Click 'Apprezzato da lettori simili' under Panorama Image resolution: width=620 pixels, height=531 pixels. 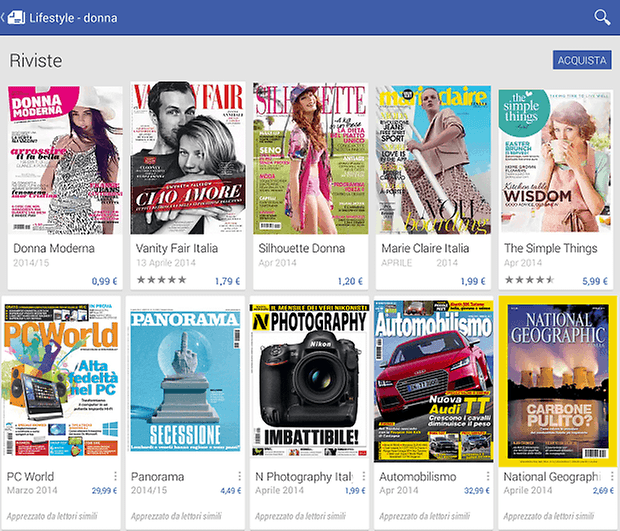tap(176, 516)
